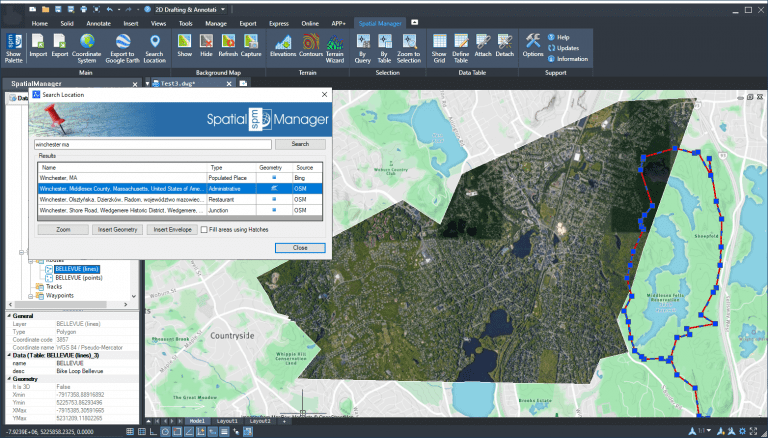Image resolution: width=768 pixels, height=438 pixels.
Task: Open the Contours terrain tool
Action: point(311,46)
